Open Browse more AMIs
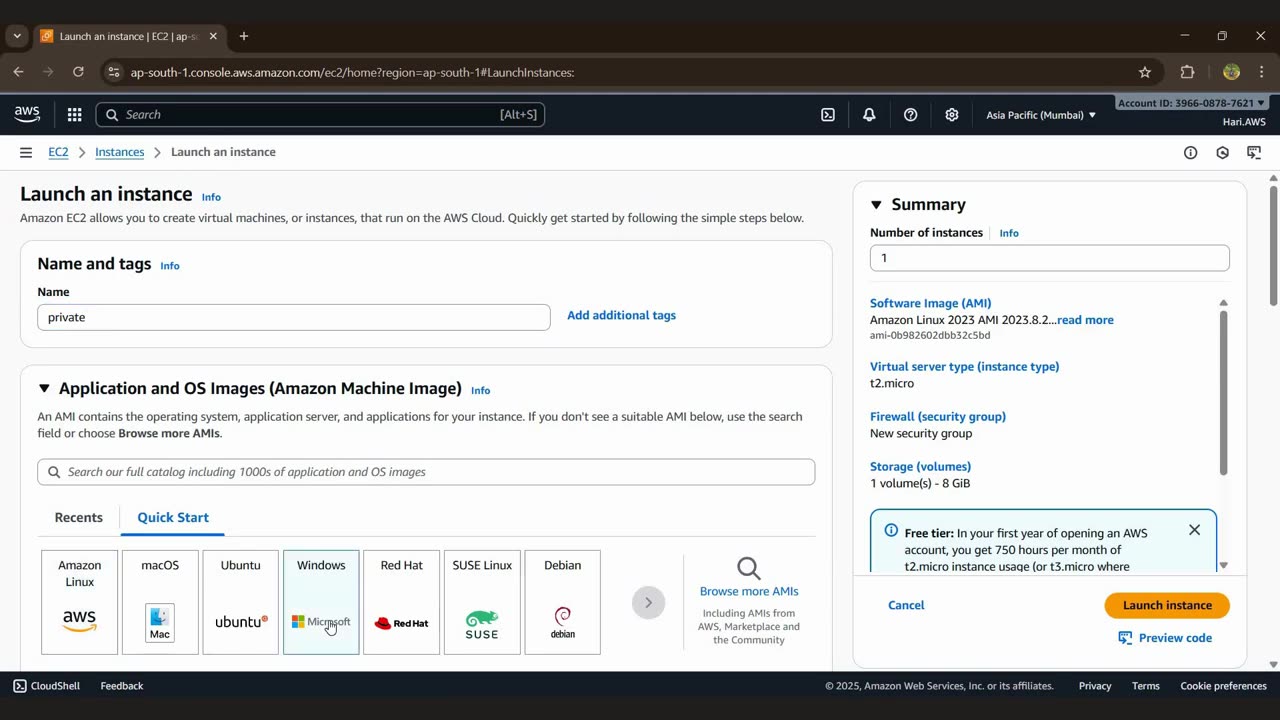Image resolution: width=1280 pixels, height=720 pixels. click(749, 591)
